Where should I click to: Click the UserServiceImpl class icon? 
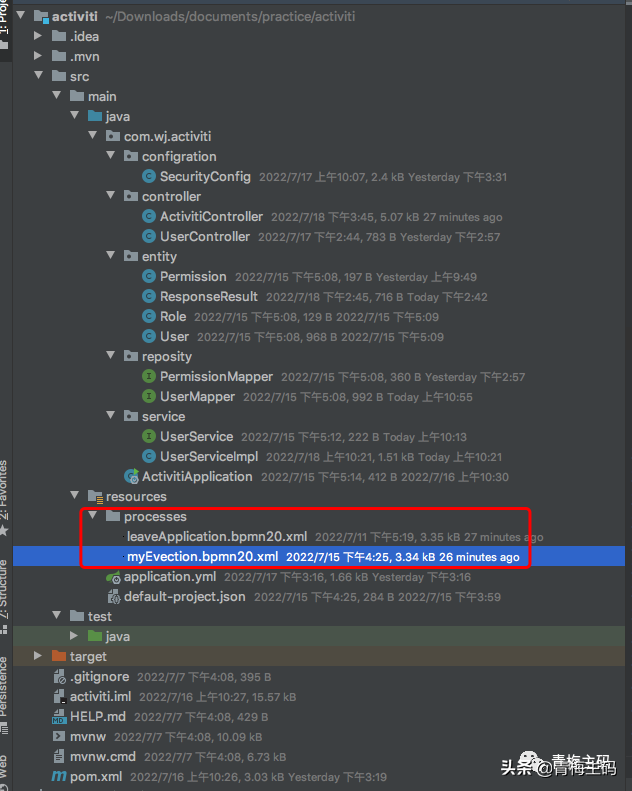coord(149,456)
